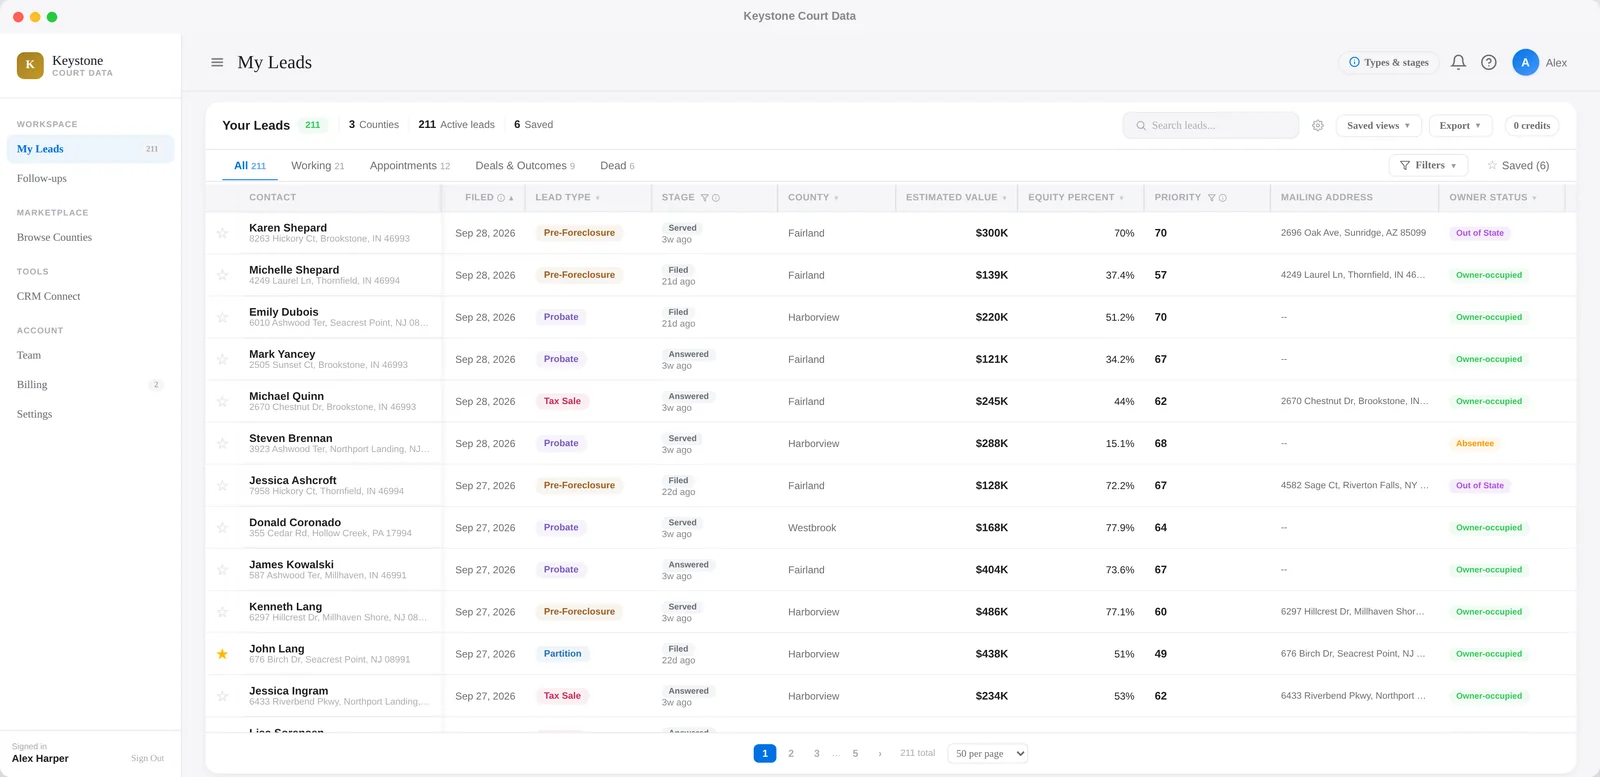Screen dimensions: 1600x777
Task: Switch to the Working tab
Action: (317, 166)
